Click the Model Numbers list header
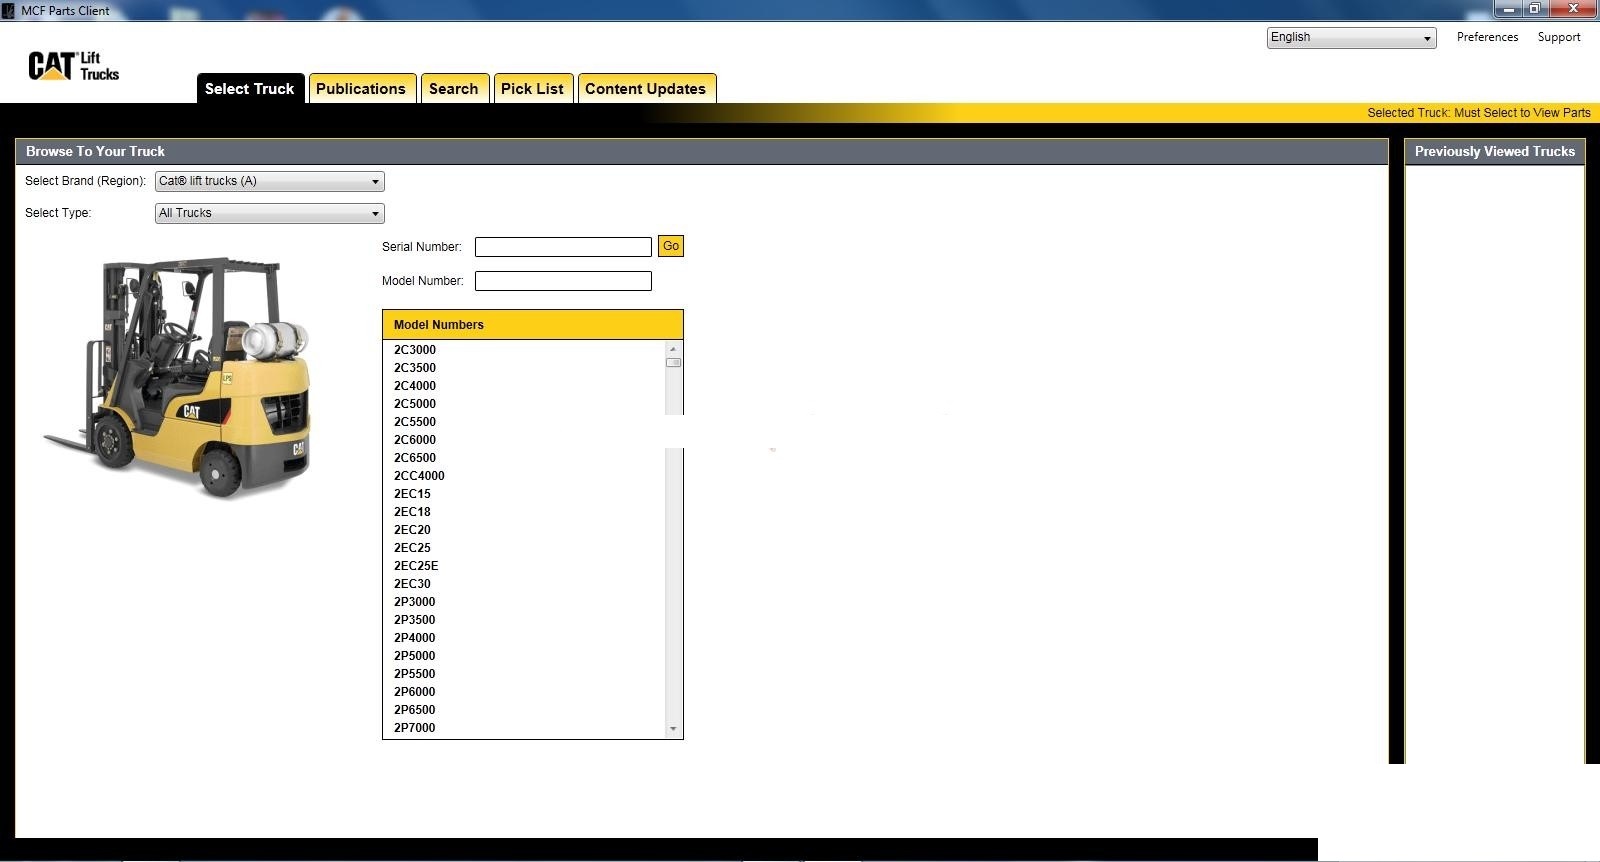The image size is (1600, 862). click(533, 325)
